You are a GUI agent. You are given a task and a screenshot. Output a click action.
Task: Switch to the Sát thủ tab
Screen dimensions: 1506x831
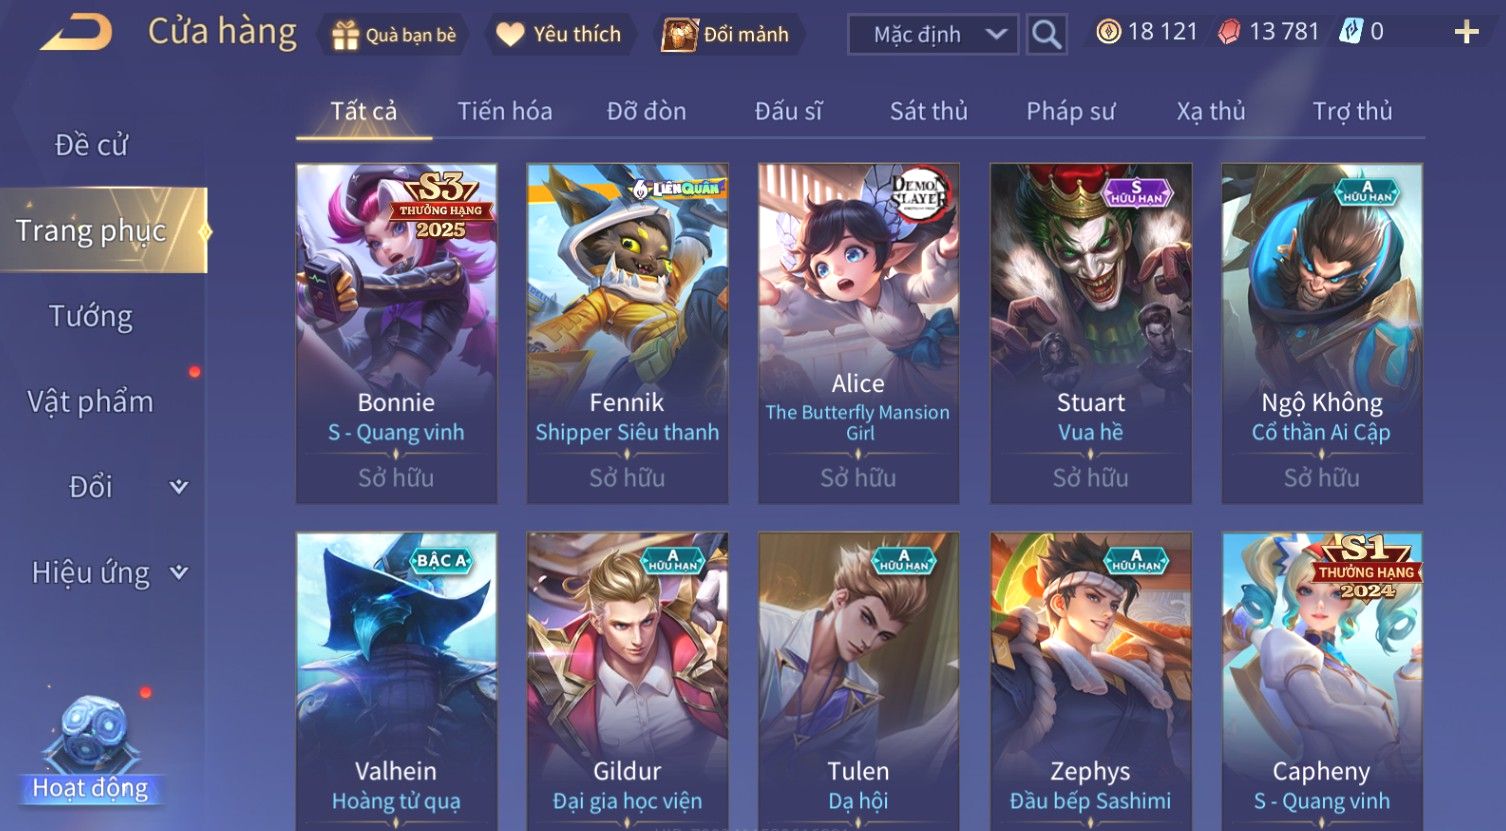tap(929, 111)
